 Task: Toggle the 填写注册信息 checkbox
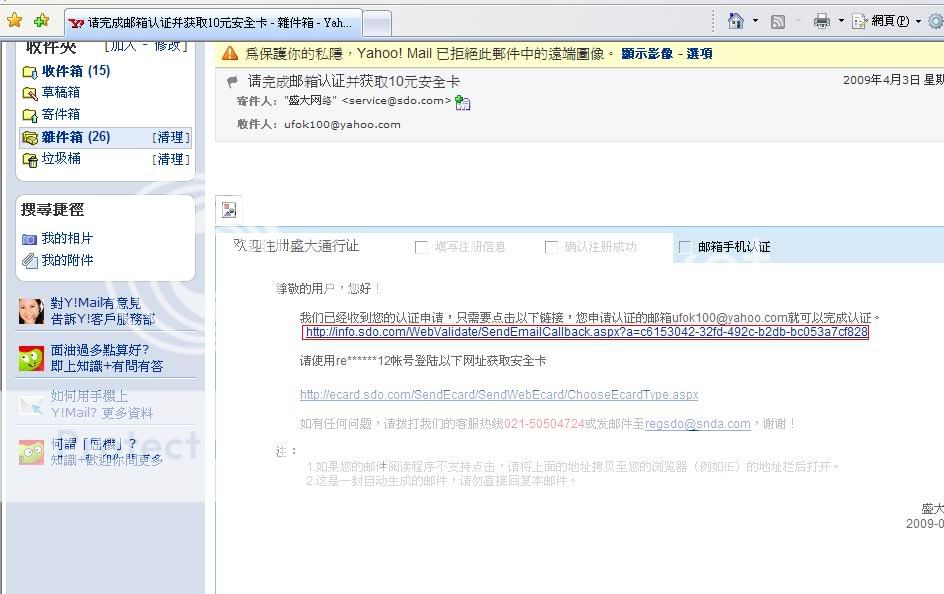(421, 247)
